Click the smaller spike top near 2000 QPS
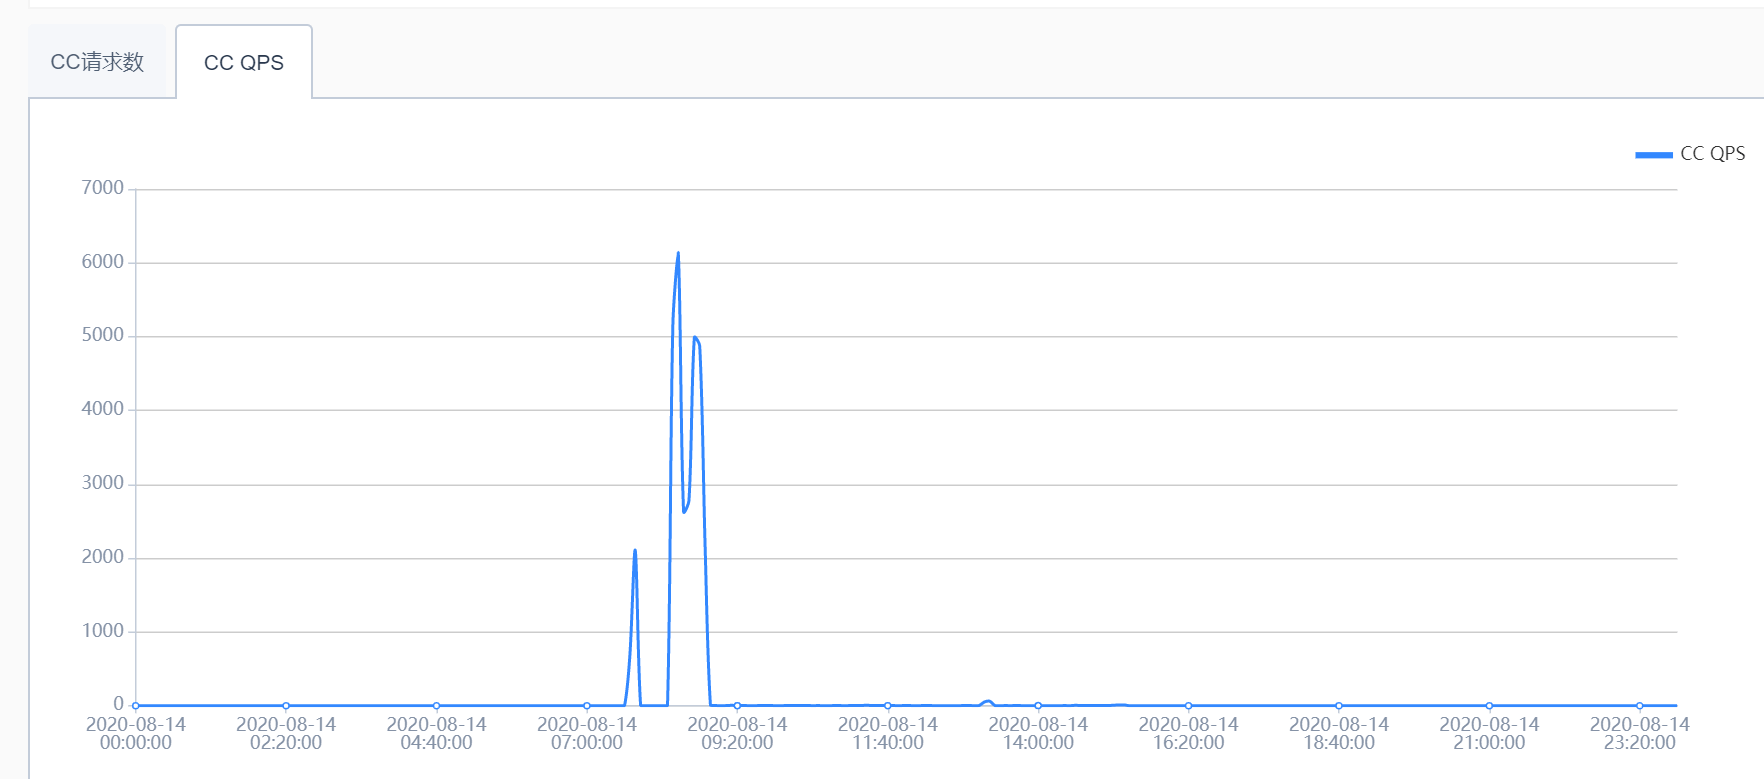The image size is (1764, 779). point(635,551)
